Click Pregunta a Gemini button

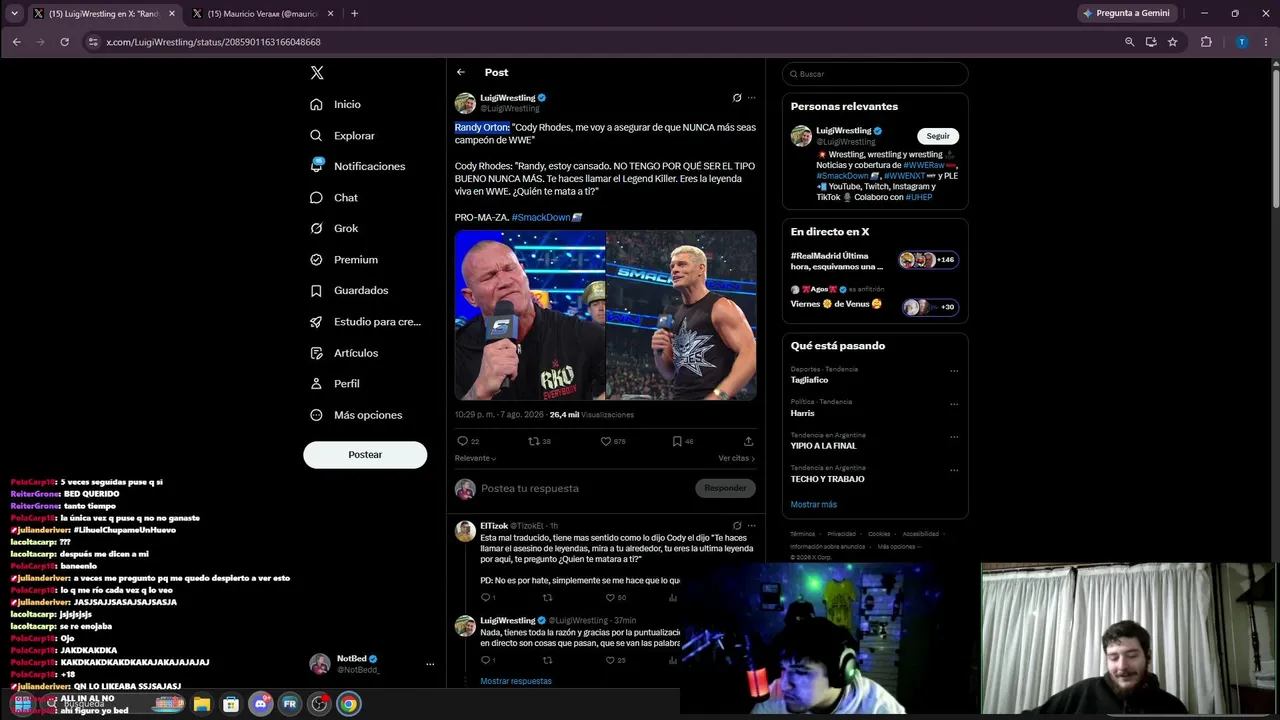pyautogui.click(x=1126, y=13)
